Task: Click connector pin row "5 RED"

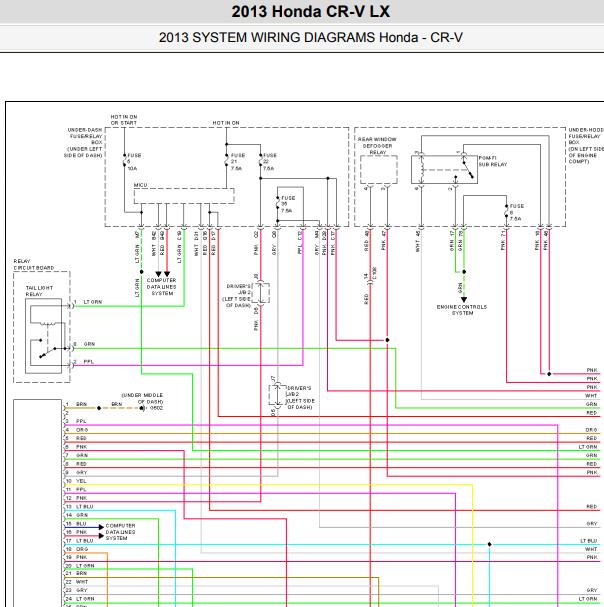Action: coord(76,438)
